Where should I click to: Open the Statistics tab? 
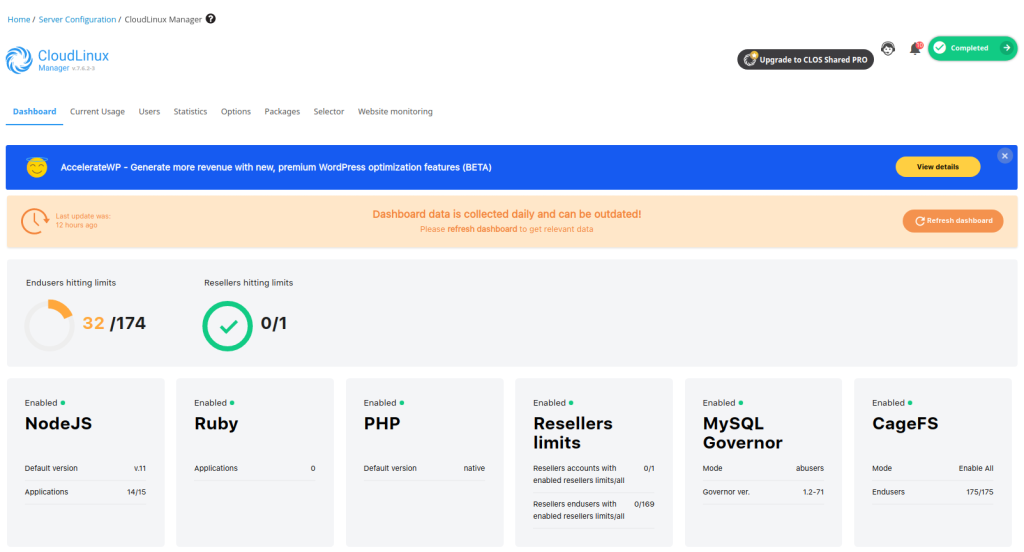click(190, 112)
